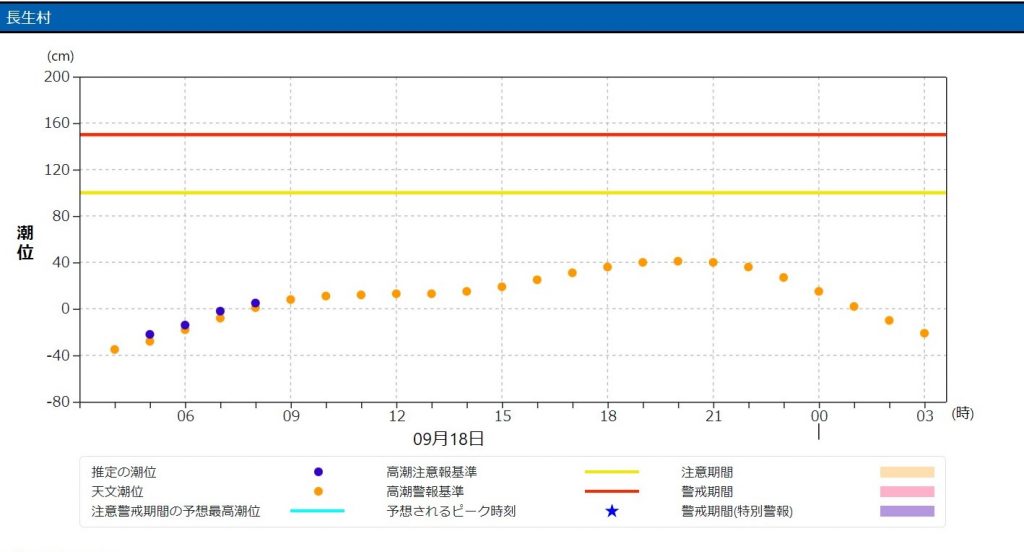This screenshot has height=552, width=1024.
Task: Click the blue estimated tide dot at 08 o'clock
Action: click(x=255, y=303)
